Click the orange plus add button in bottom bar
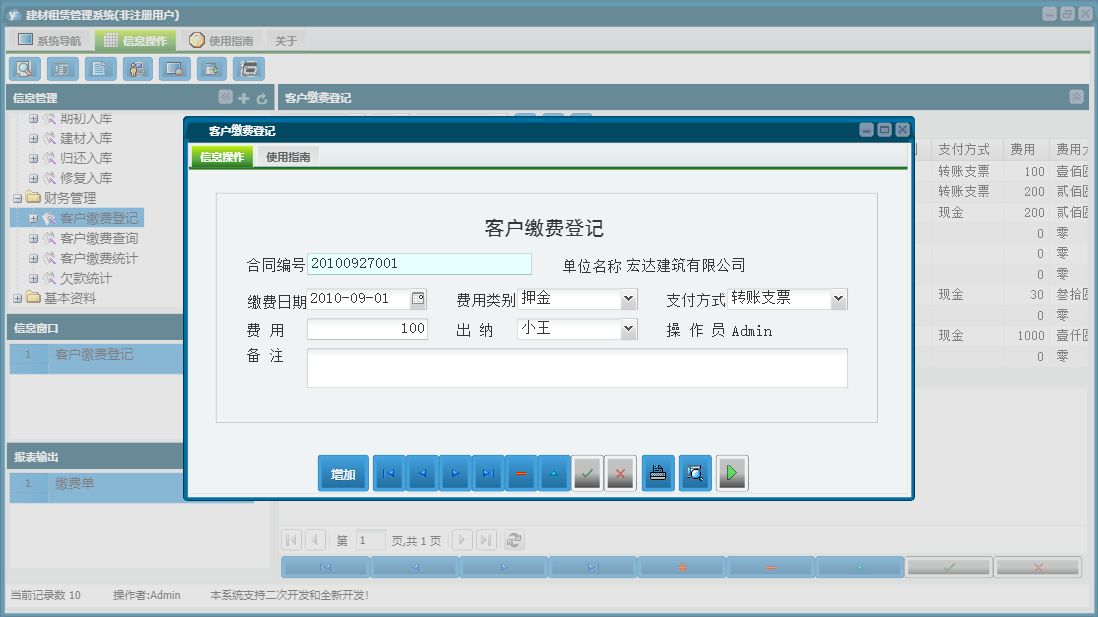Screen dimensions: 1098x617 682,567
